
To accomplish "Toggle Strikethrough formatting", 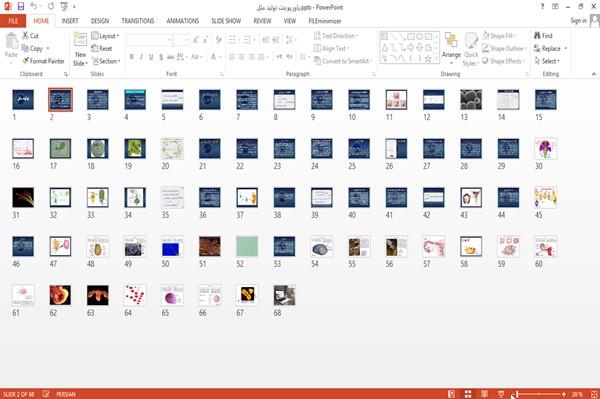I will tap(170, 57).
